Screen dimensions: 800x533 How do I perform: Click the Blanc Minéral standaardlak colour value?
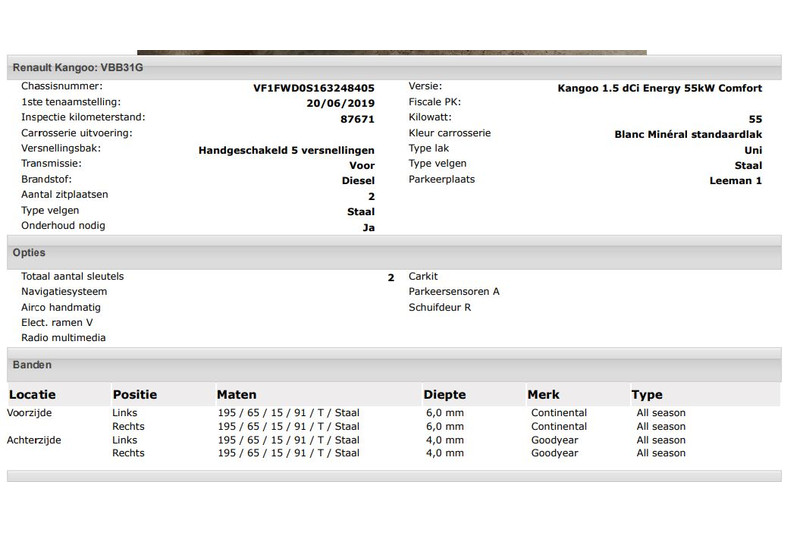pos(688,134)
